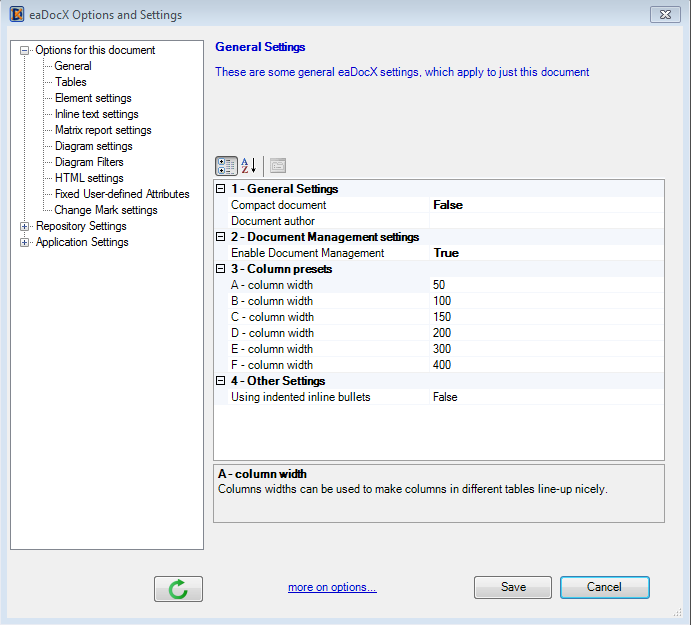Select Options for this document label
The image size is (691, 625).
[x=95, y=50]
